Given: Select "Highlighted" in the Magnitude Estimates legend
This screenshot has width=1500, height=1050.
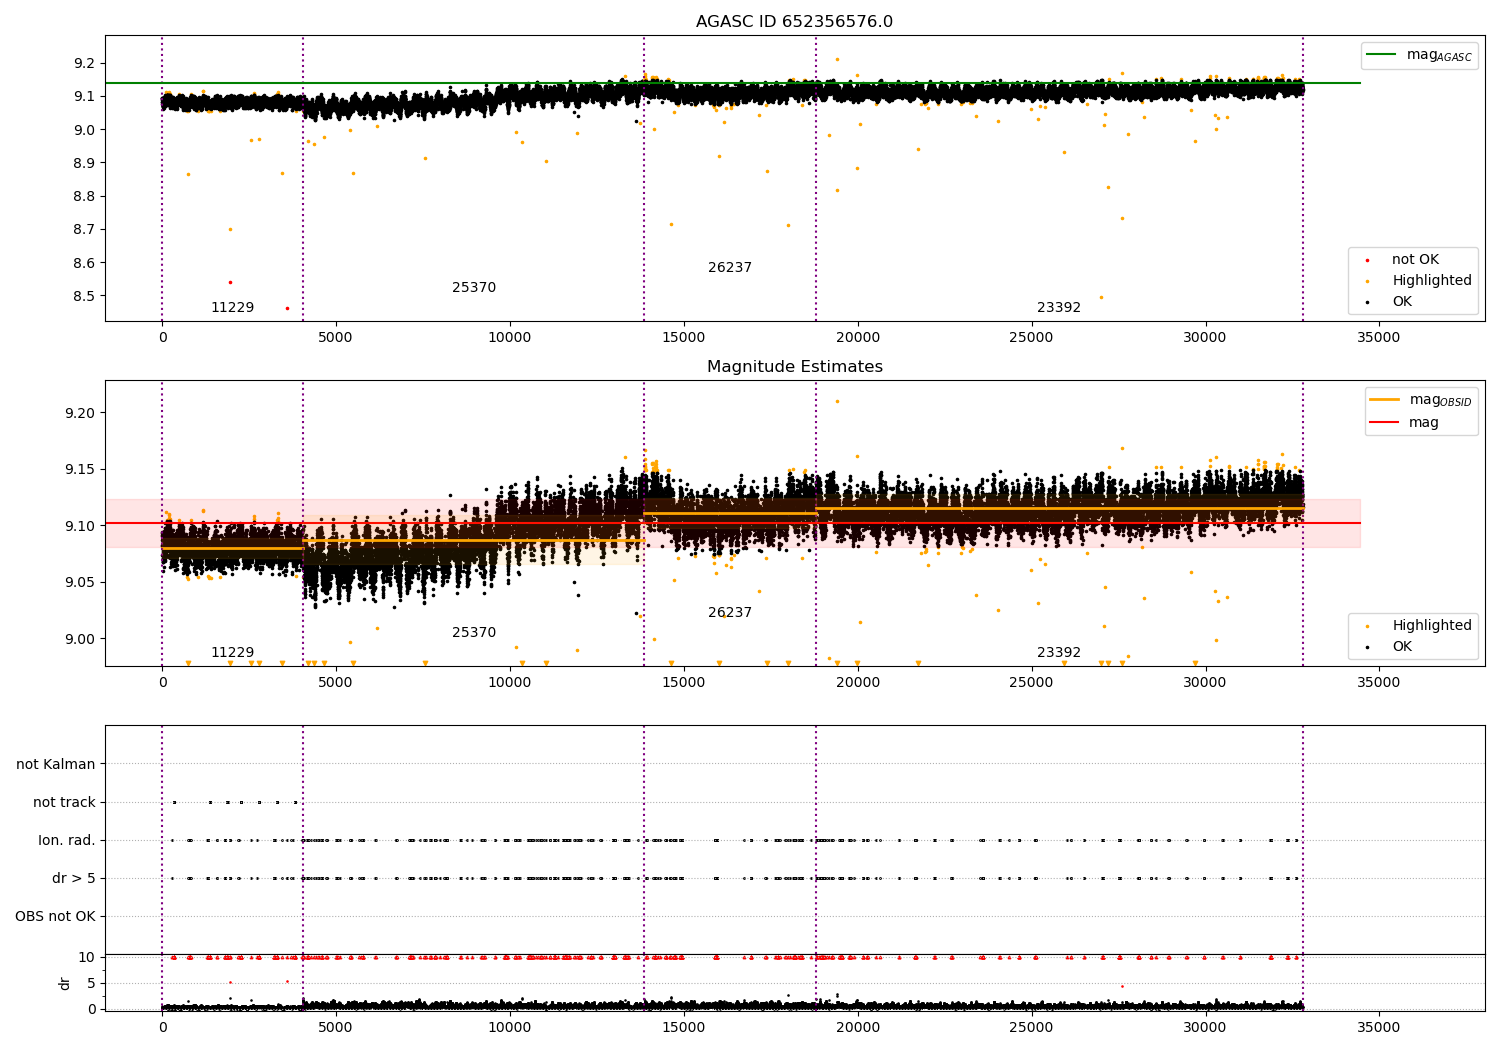Looking at the screenshot, I should 1419,626.
